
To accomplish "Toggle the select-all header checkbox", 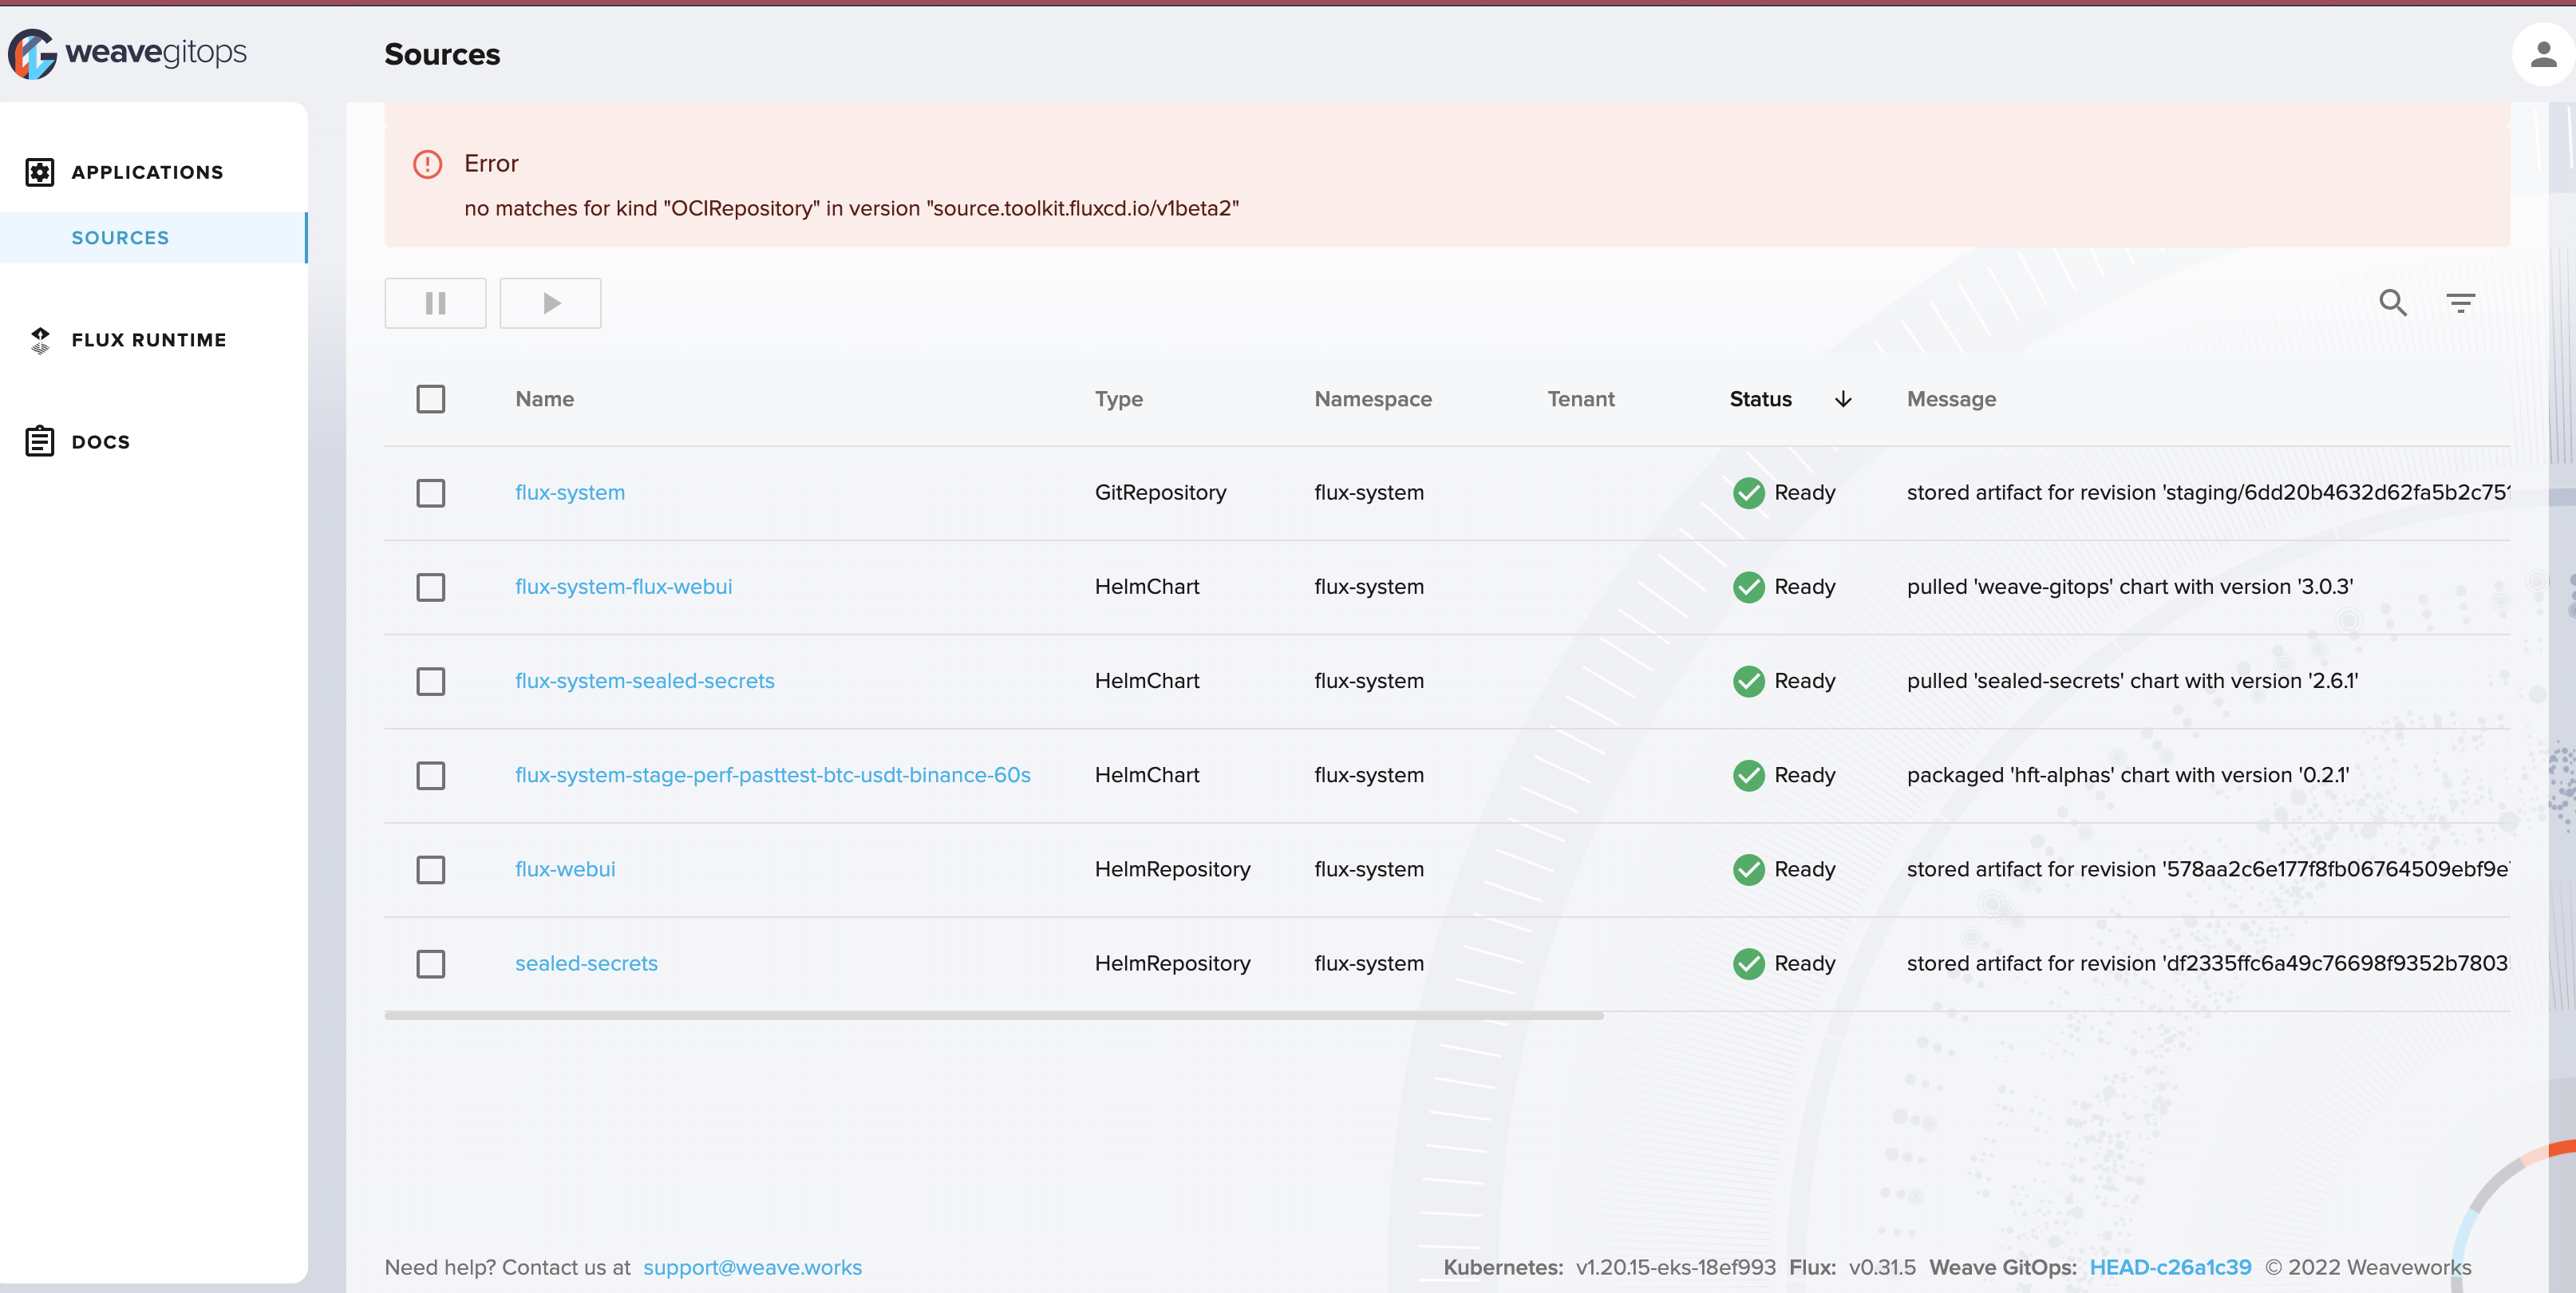I will [x=431, y=399].
